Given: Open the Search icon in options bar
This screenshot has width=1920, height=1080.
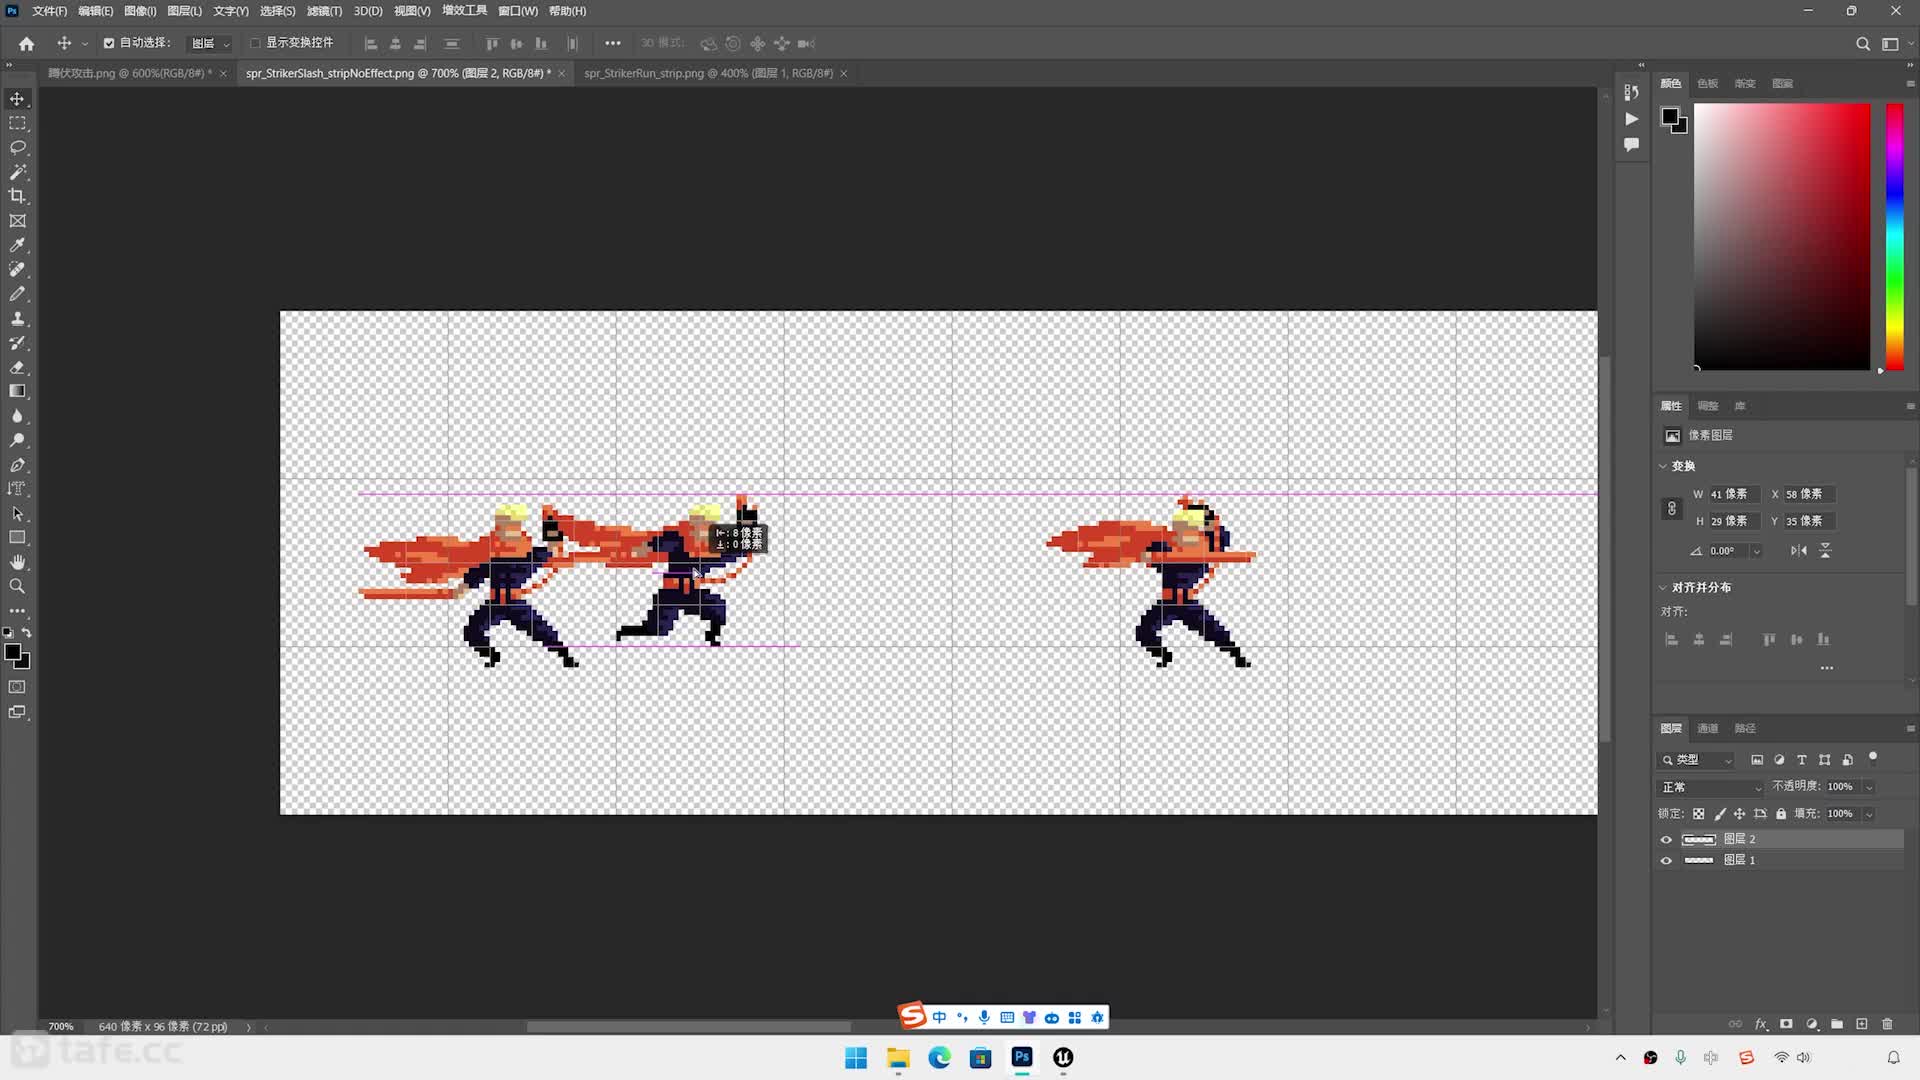Looking at the screenshot, I should tap(1862, 44).
